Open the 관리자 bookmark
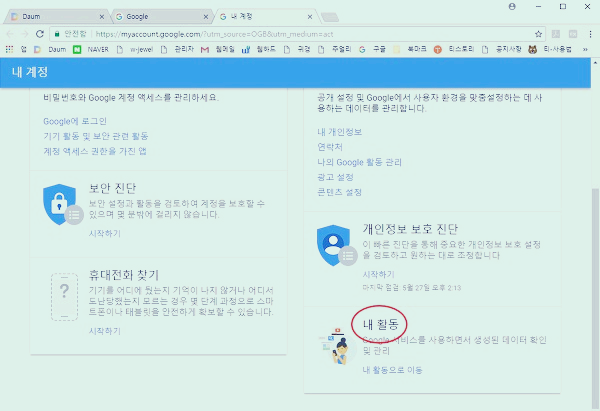This screenshot has width=600, height=411. click(x=178, y=49)
